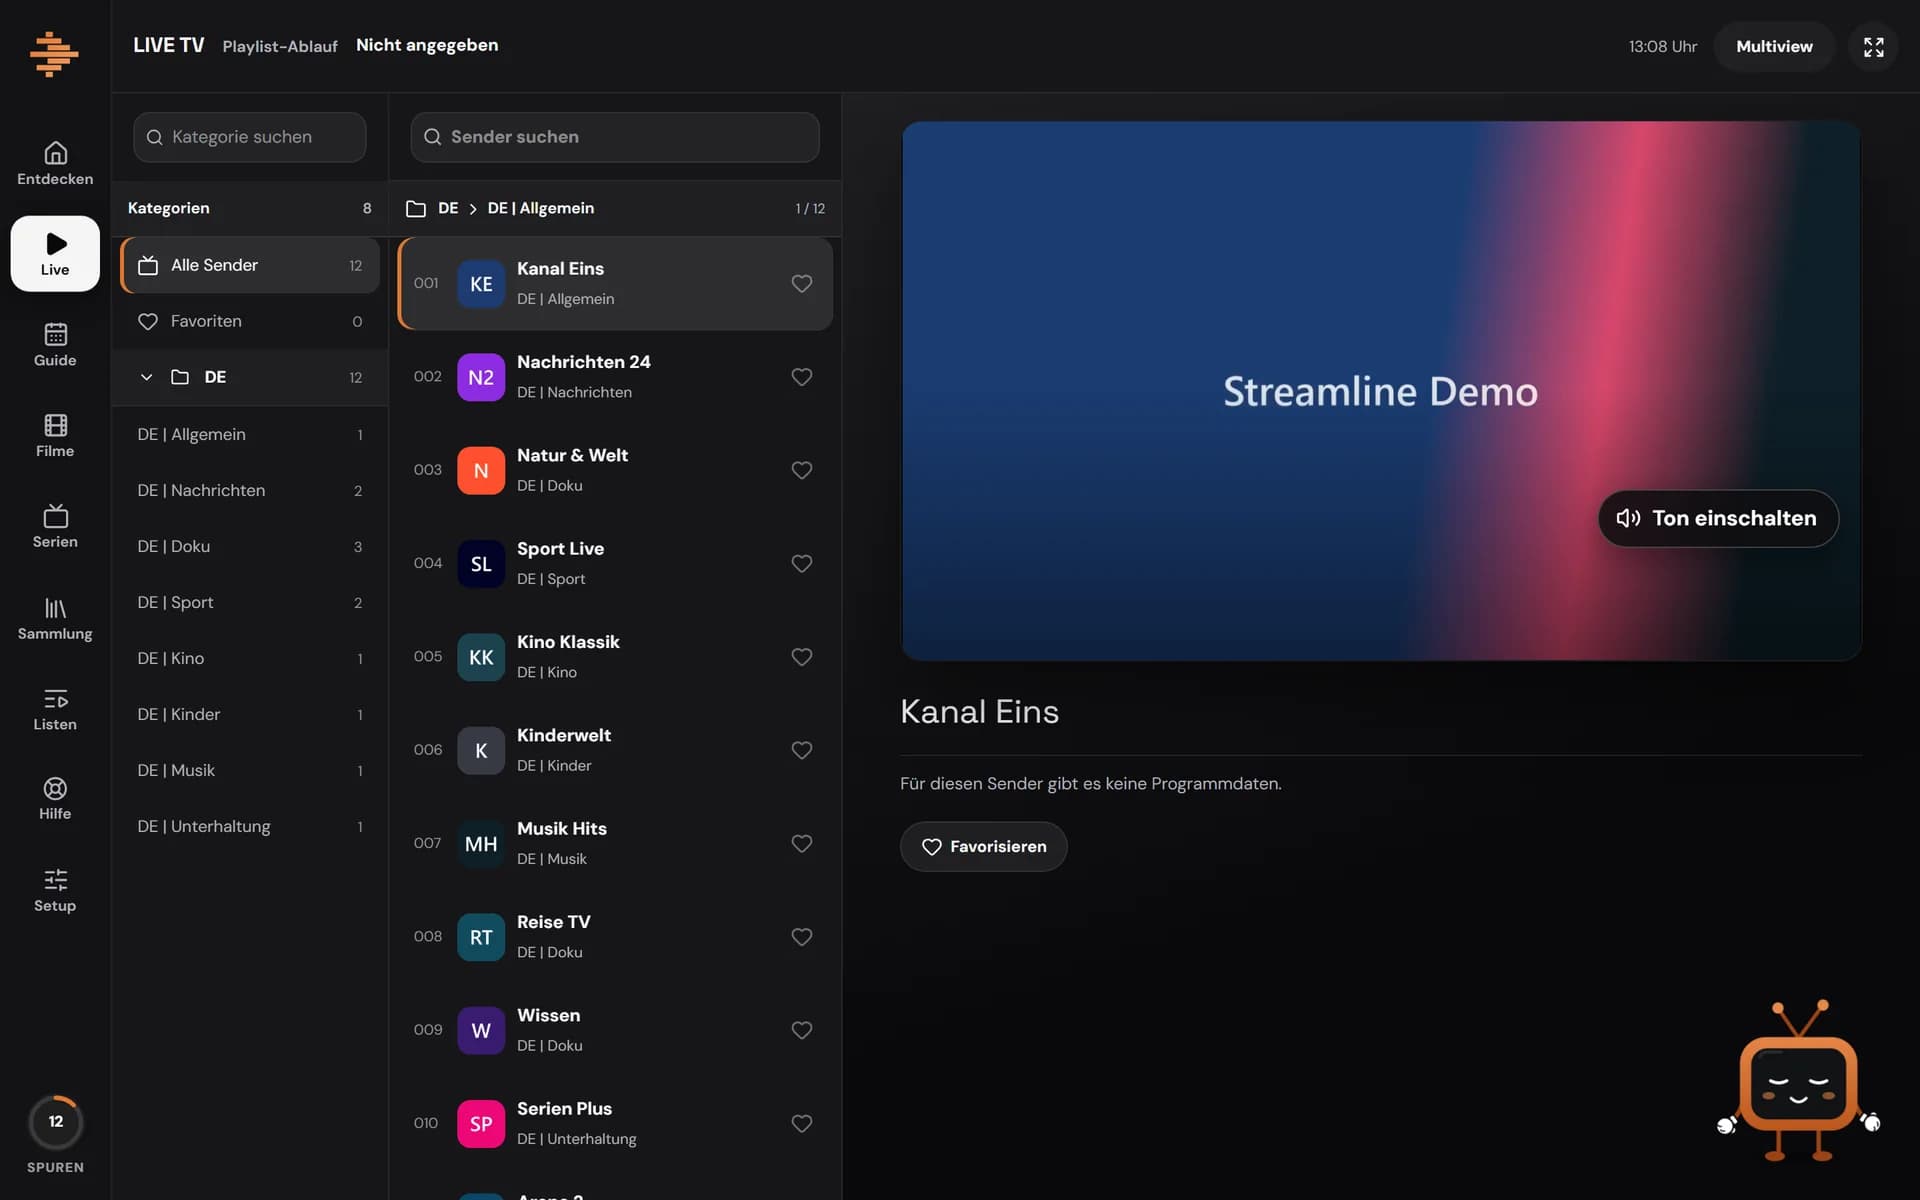Viewport: 1920px width, 1200px height.
Task: Favorite Kino Klassik with heart icon
Action: click(x=802, y=657)
